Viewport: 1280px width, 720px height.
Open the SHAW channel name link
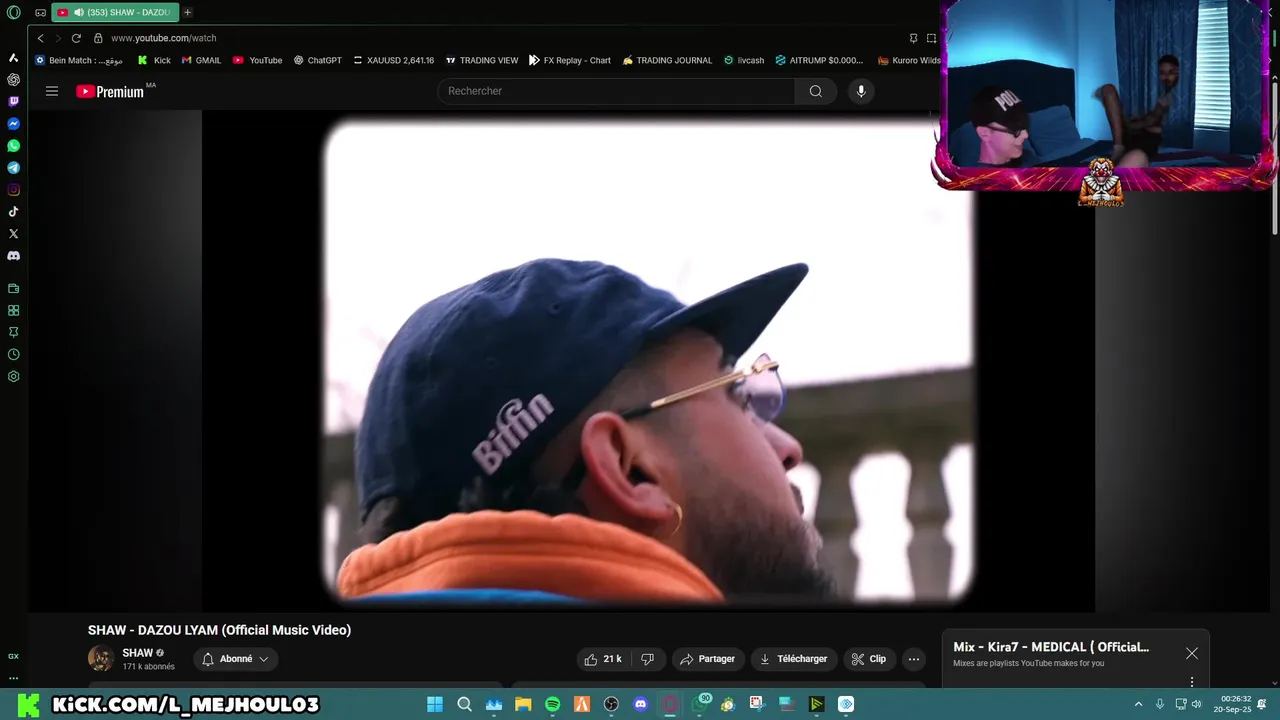138,653
